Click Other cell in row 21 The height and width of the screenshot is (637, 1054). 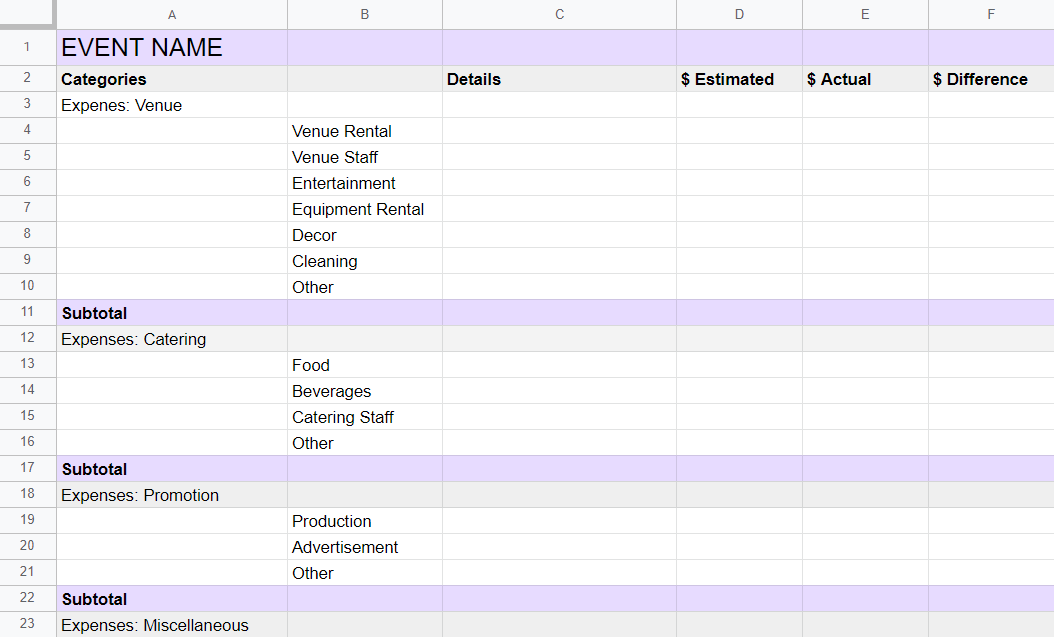pyautogui.click(x=365, y=573)
